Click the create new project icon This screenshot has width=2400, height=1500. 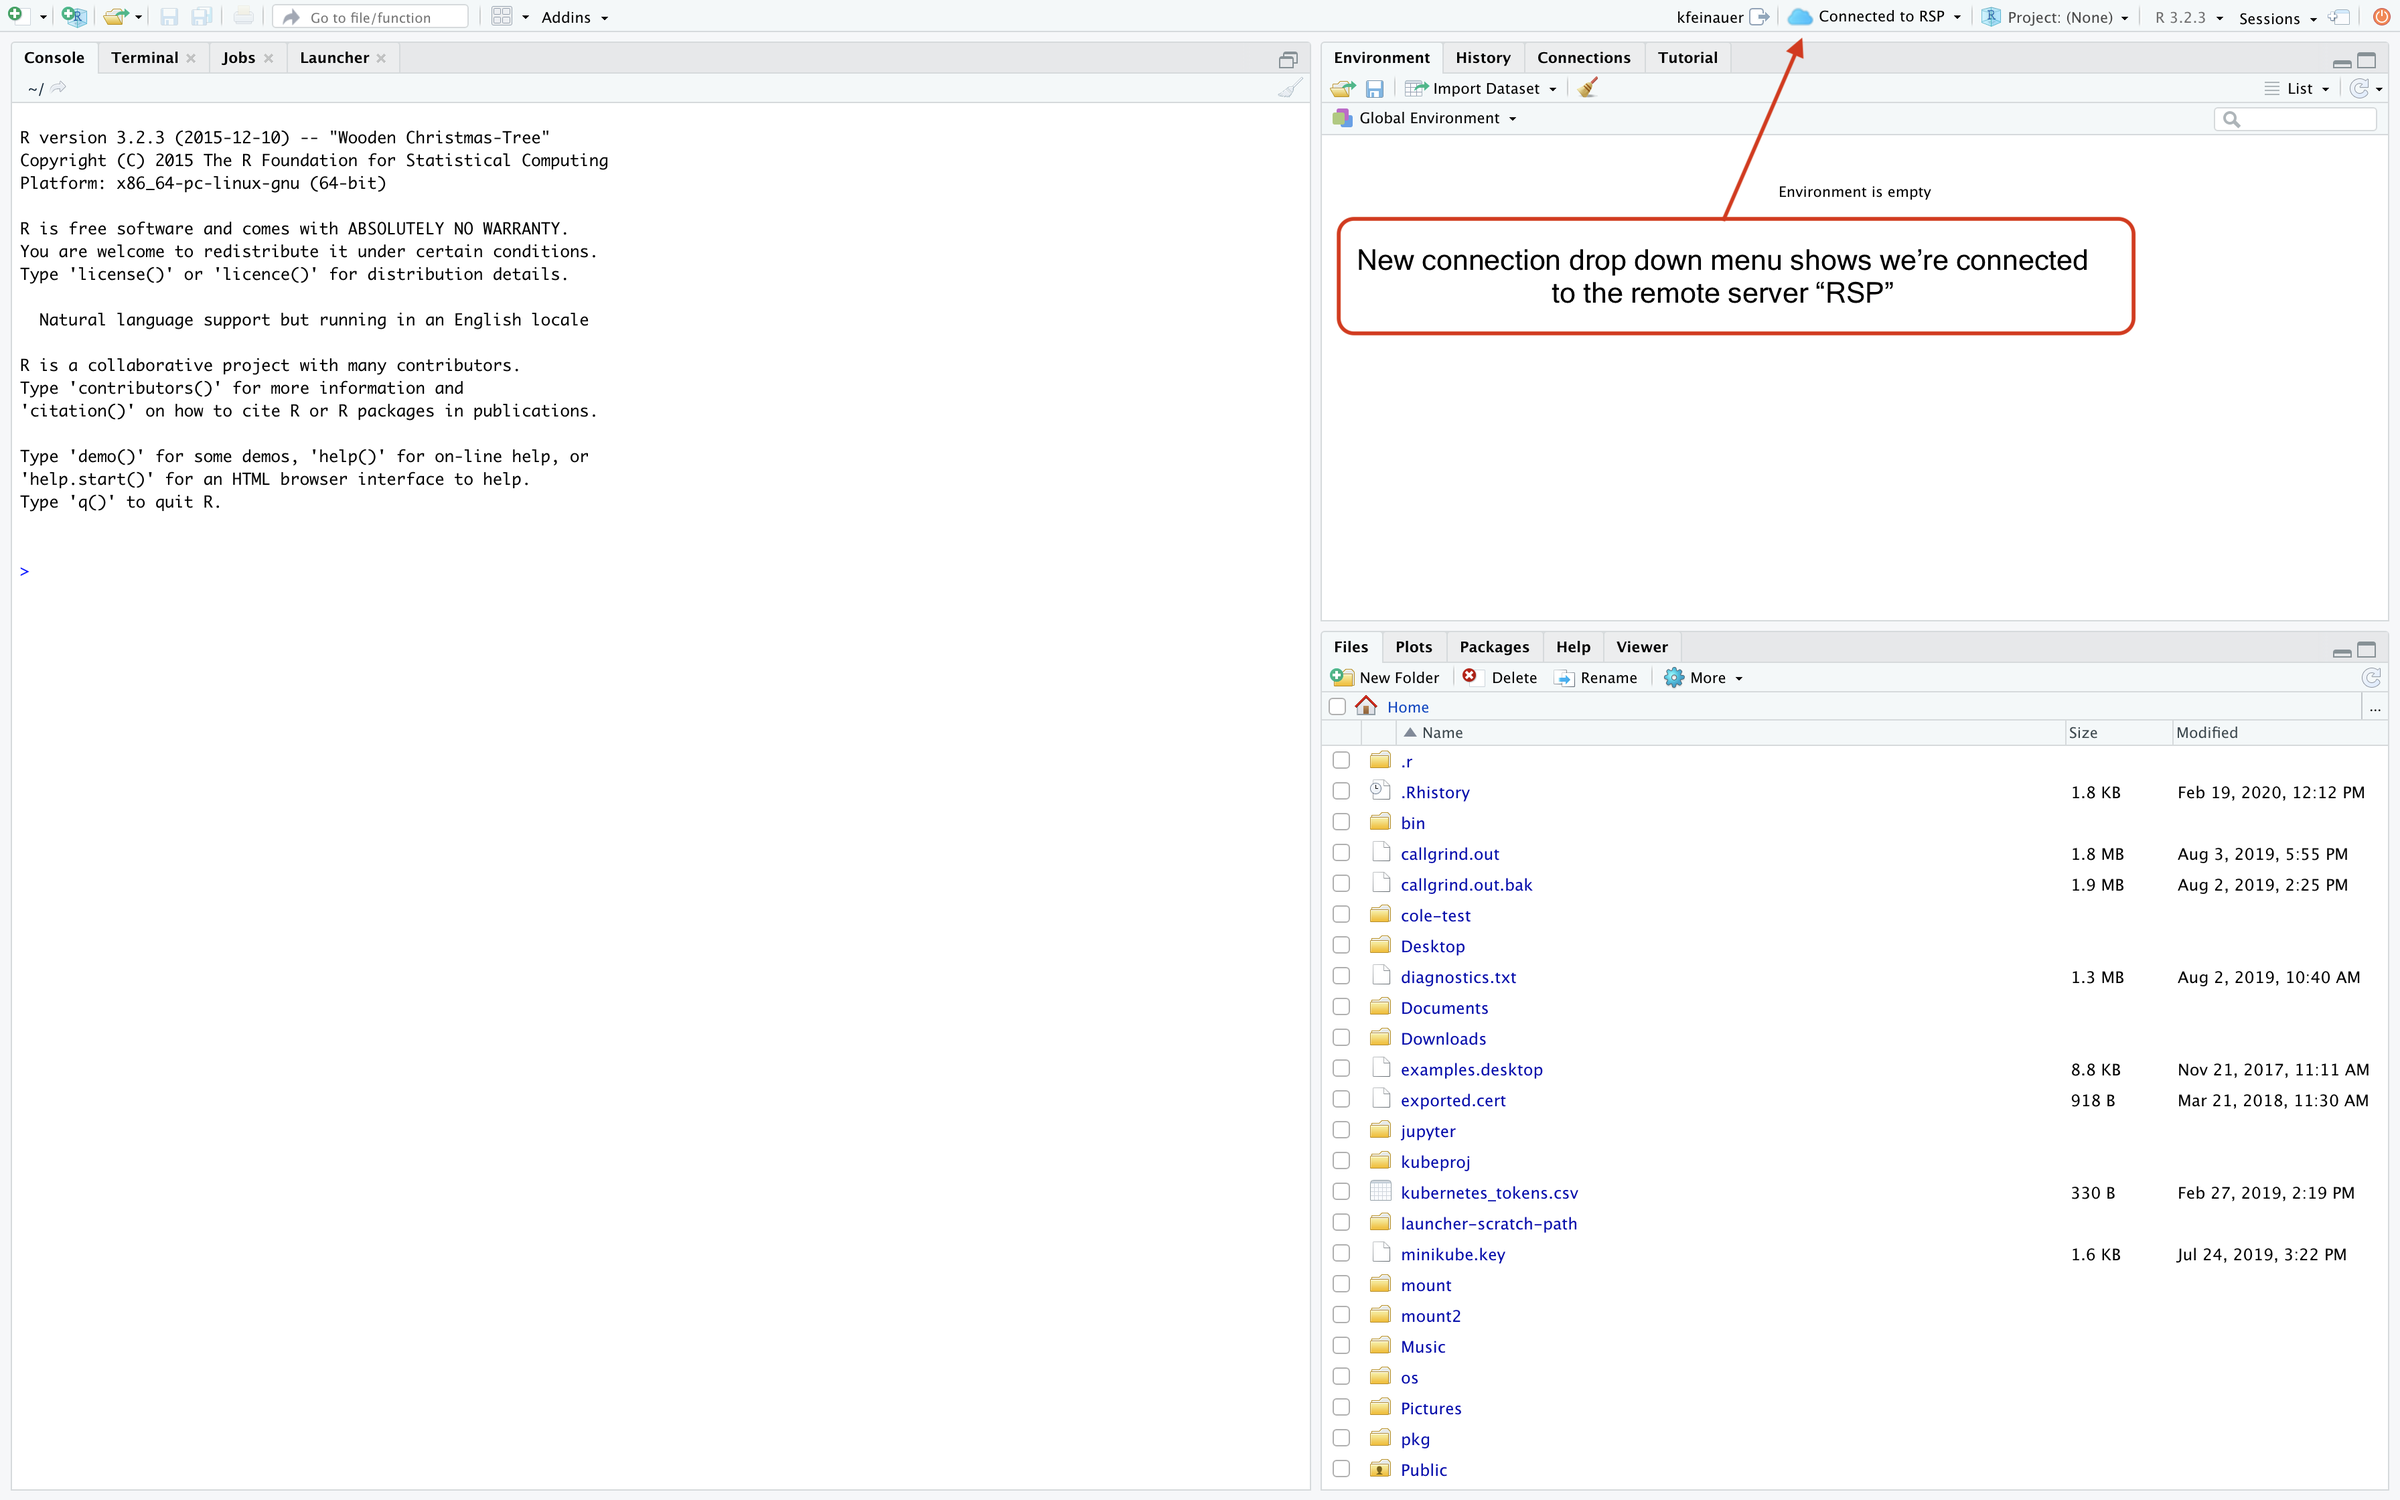click(72, 16)
